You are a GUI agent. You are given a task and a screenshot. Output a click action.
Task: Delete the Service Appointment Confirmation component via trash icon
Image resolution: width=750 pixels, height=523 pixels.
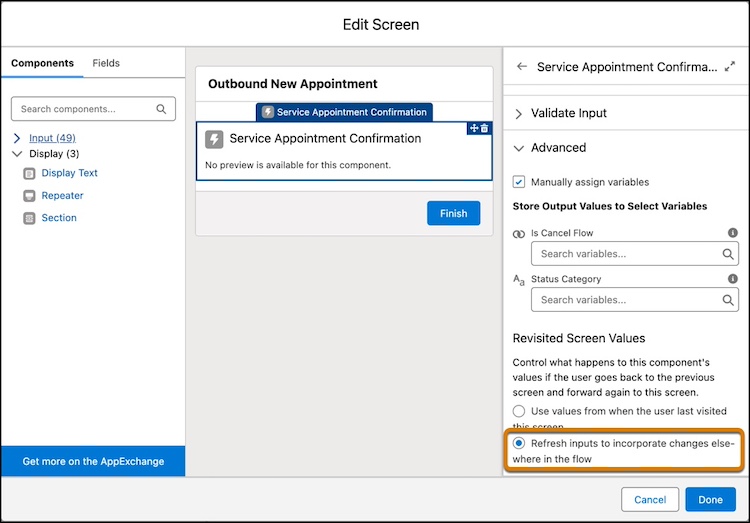[x=485, y=128]
